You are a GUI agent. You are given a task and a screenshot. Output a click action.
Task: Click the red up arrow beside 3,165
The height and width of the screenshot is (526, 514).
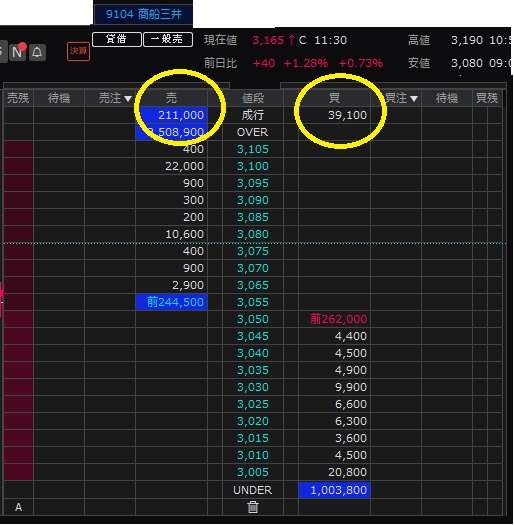pyautogui.click(x=291, y=40)
